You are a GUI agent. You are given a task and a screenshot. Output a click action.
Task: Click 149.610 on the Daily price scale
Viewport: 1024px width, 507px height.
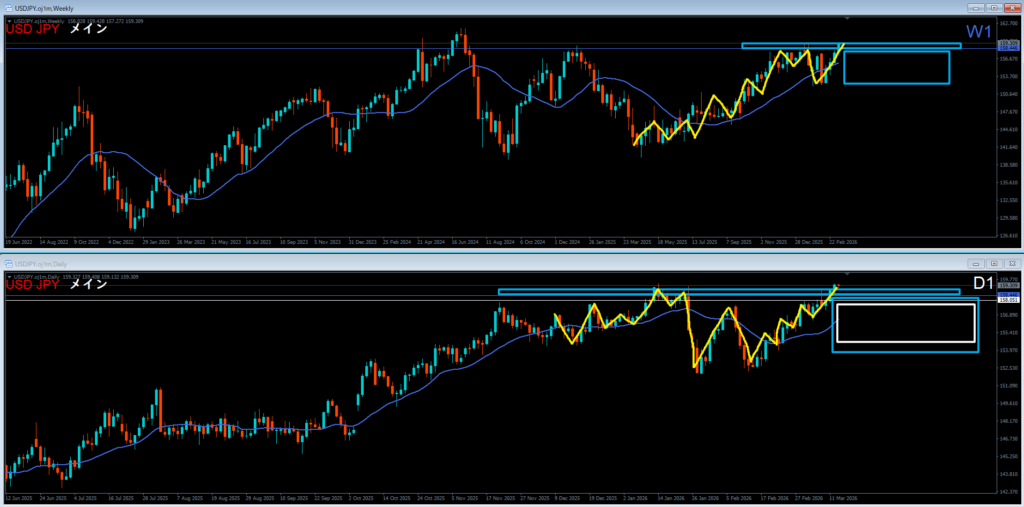[1008, 403]
